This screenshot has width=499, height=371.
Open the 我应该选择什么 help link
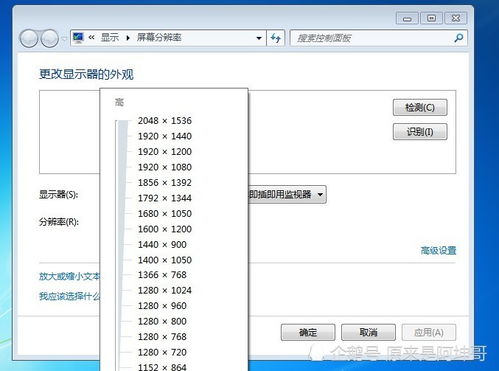point(69,296)
